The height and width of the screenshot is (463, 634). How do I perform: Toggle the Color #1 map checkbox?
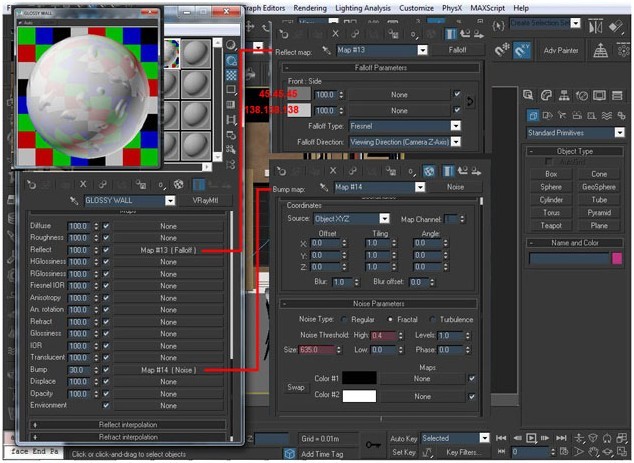(x=471, y=379)
